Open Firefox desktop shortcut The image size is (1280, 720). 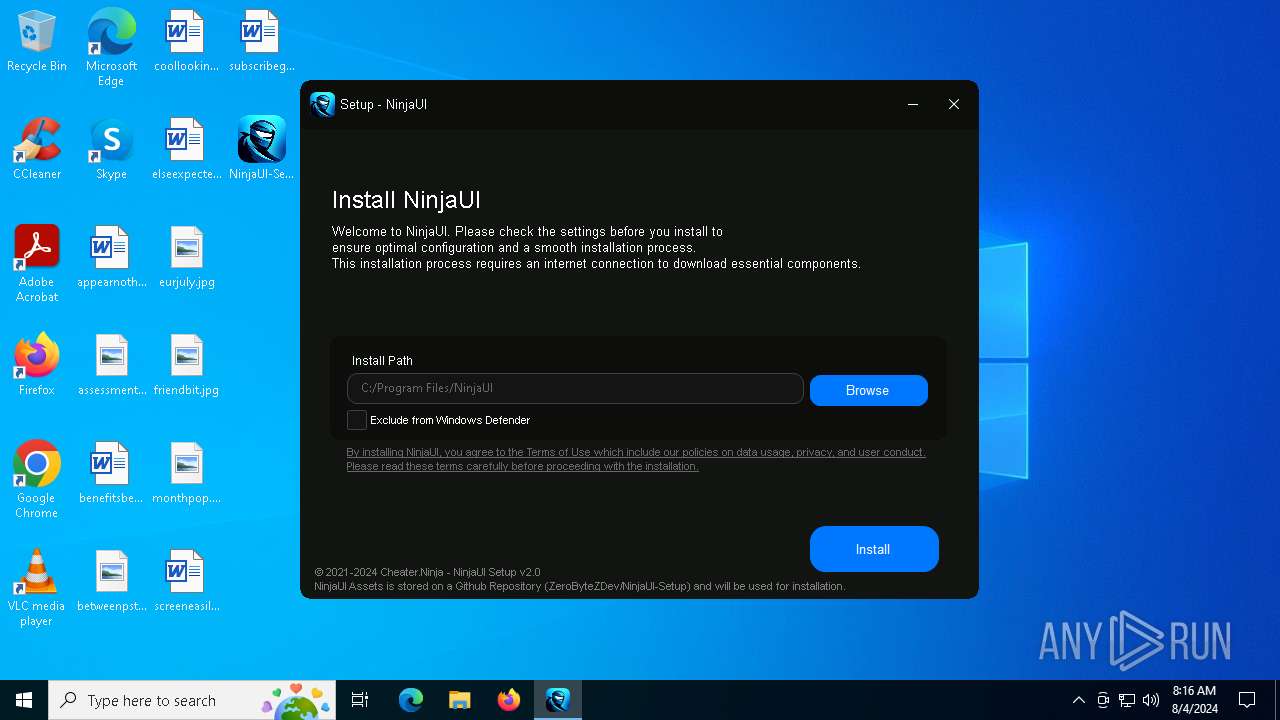[x=37, y=366]
